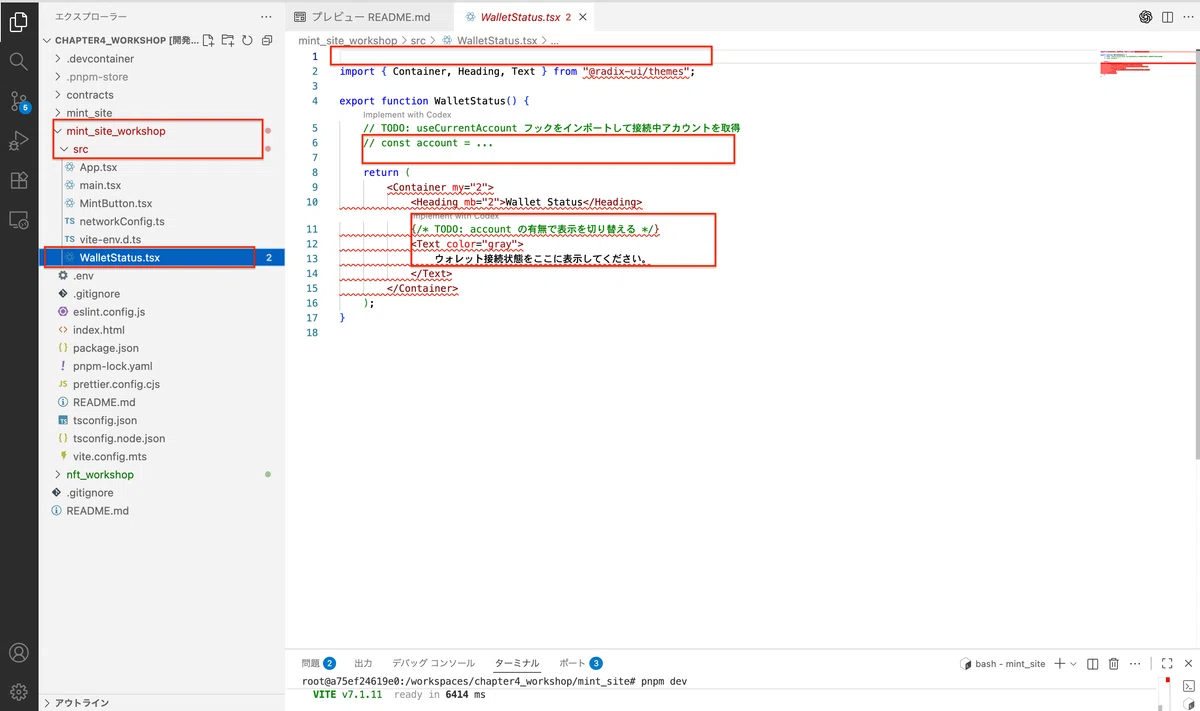This screenshot has width=1200, height=711.
Task: Open editor more actions ellipsis
Action: [x=1186, y=17]
